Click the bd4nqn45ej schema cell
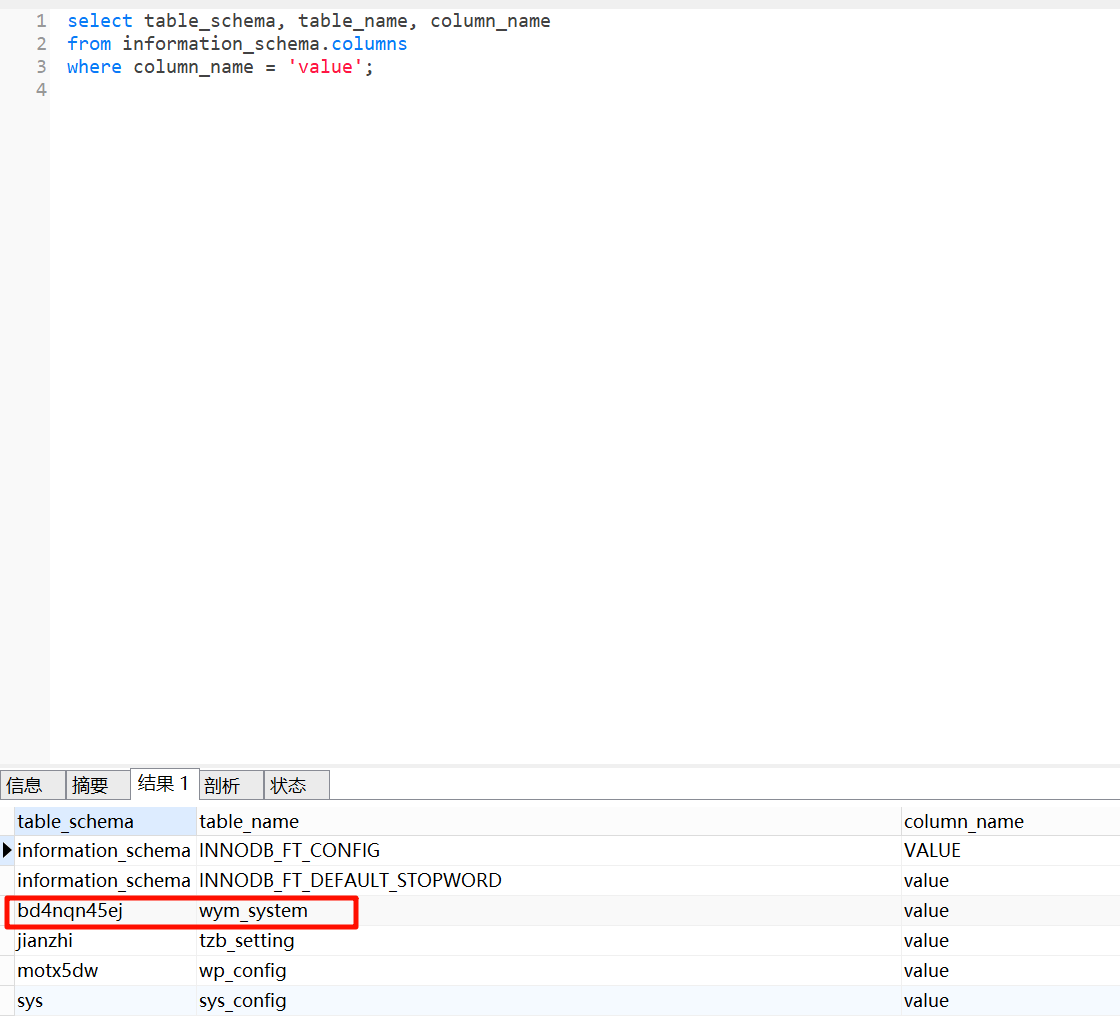 [69, 911]
